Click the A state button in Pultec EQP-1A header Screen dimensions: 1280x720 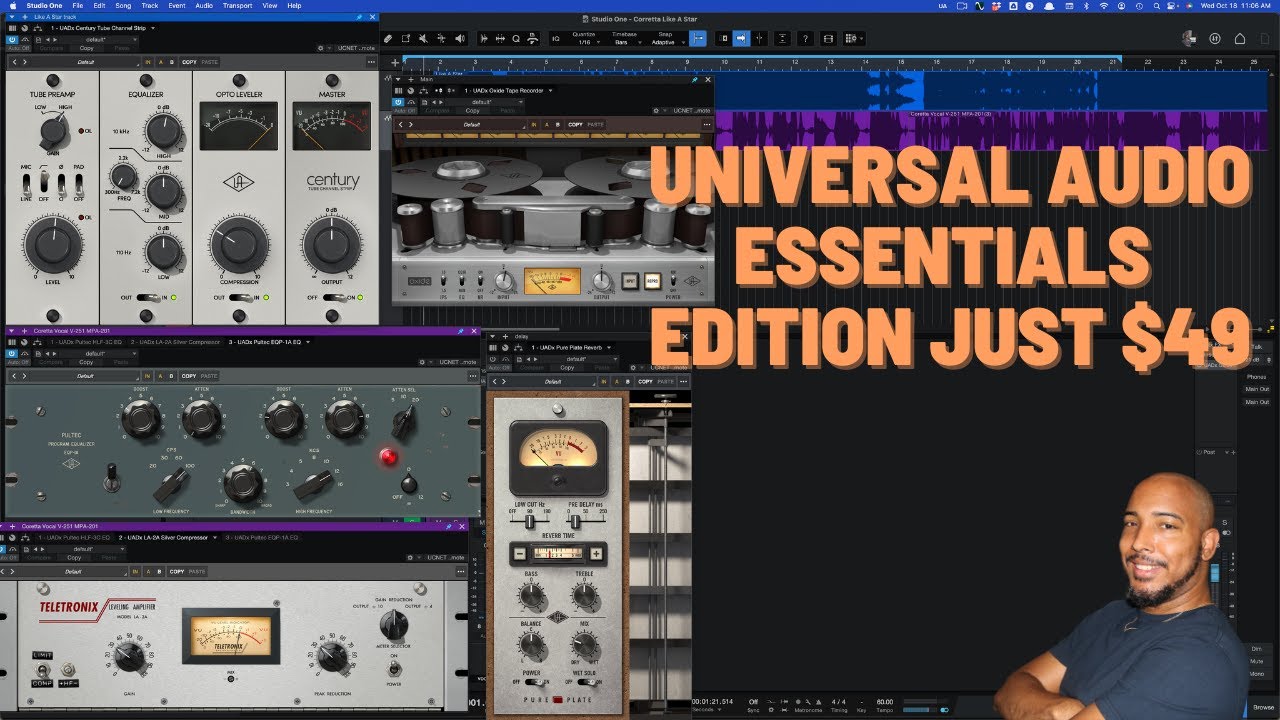160,376
